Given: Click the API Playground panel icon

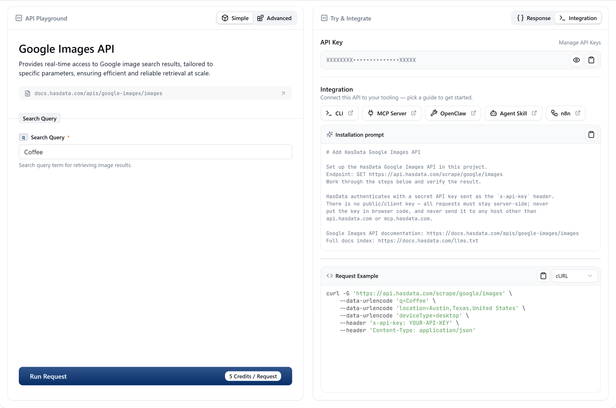Looking at the screenshot, I should click(18, 18).
